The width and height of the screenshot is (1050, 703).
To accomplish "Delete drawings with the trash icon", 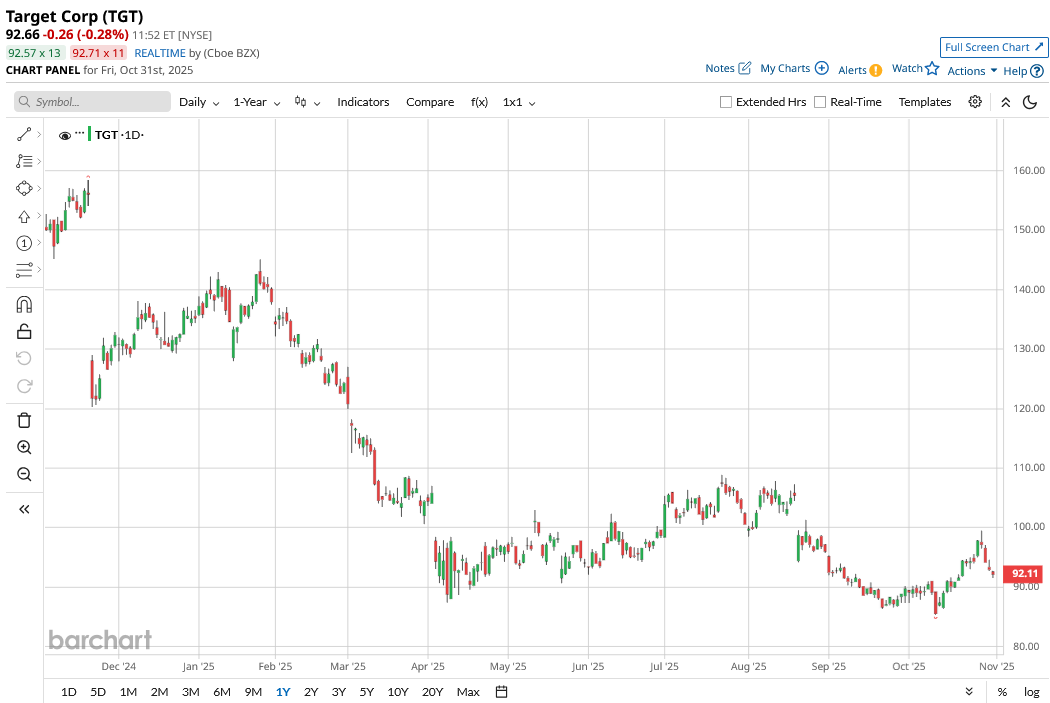I will (25, 420).
